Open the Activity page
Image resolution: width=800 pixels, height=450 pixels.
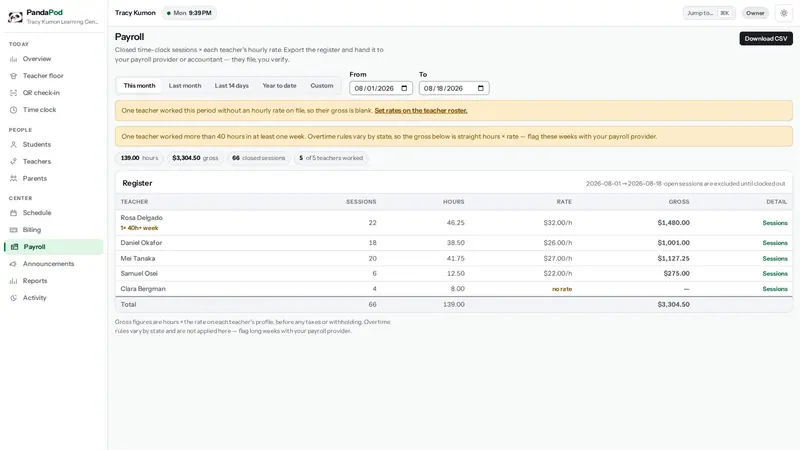(x=34, y=298)
